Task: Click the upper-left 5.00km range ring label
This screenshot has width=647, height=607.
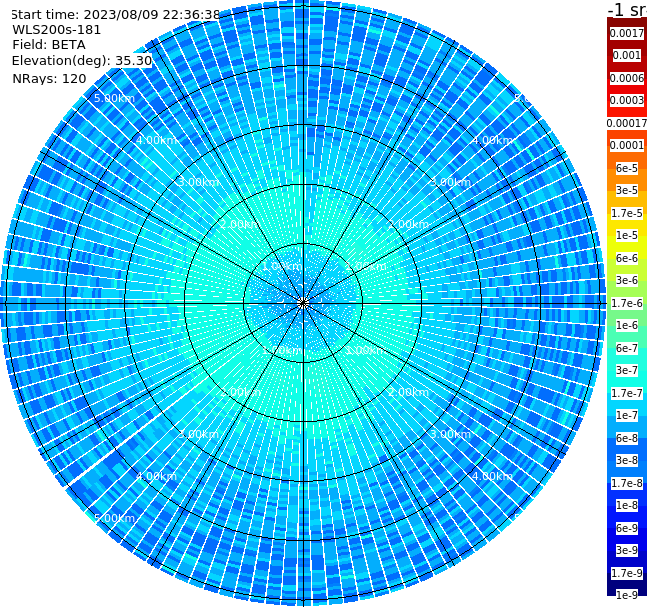Action: [114, 98]
